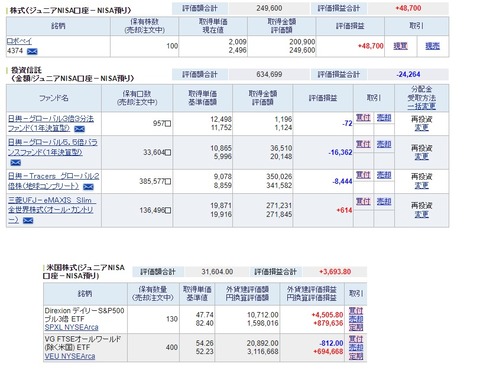Click 変更 for グローバル3倍3分法ファンド reinvestment

421,128
